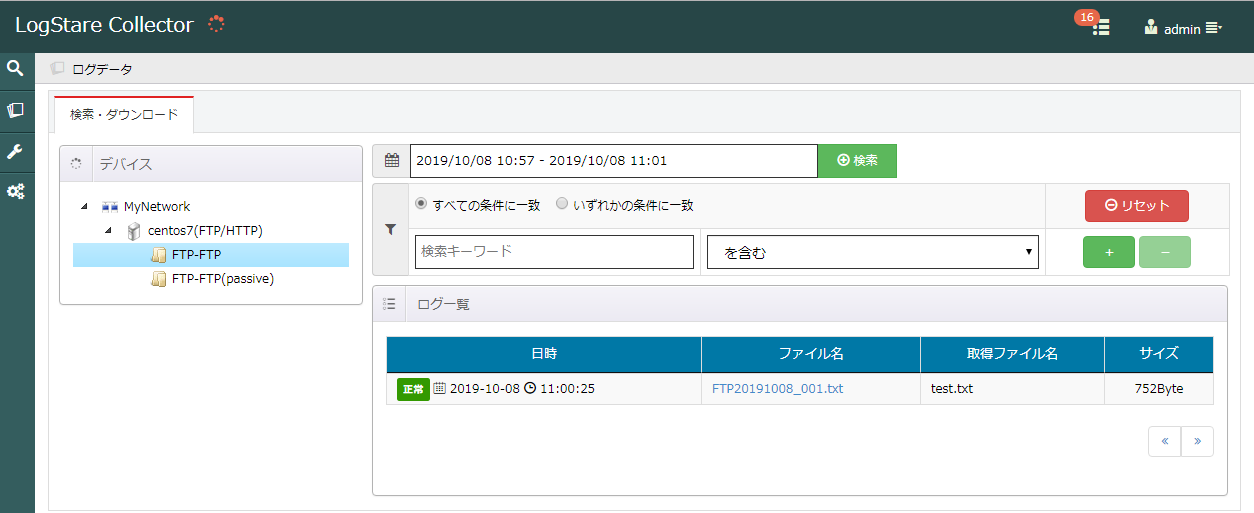Open the を含む condition dropdown
The height and width of the screenshot is (513, 1254).
[873, 253]
